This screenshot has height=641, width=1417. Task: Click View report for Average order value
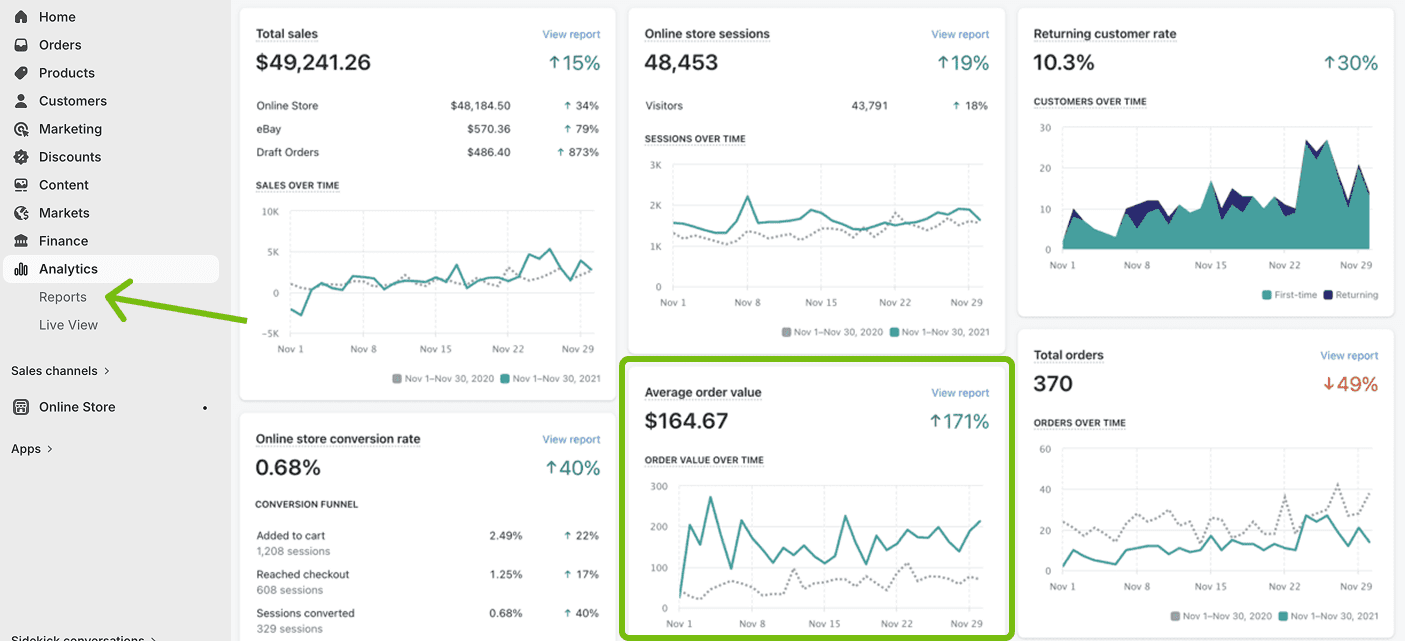959,392
